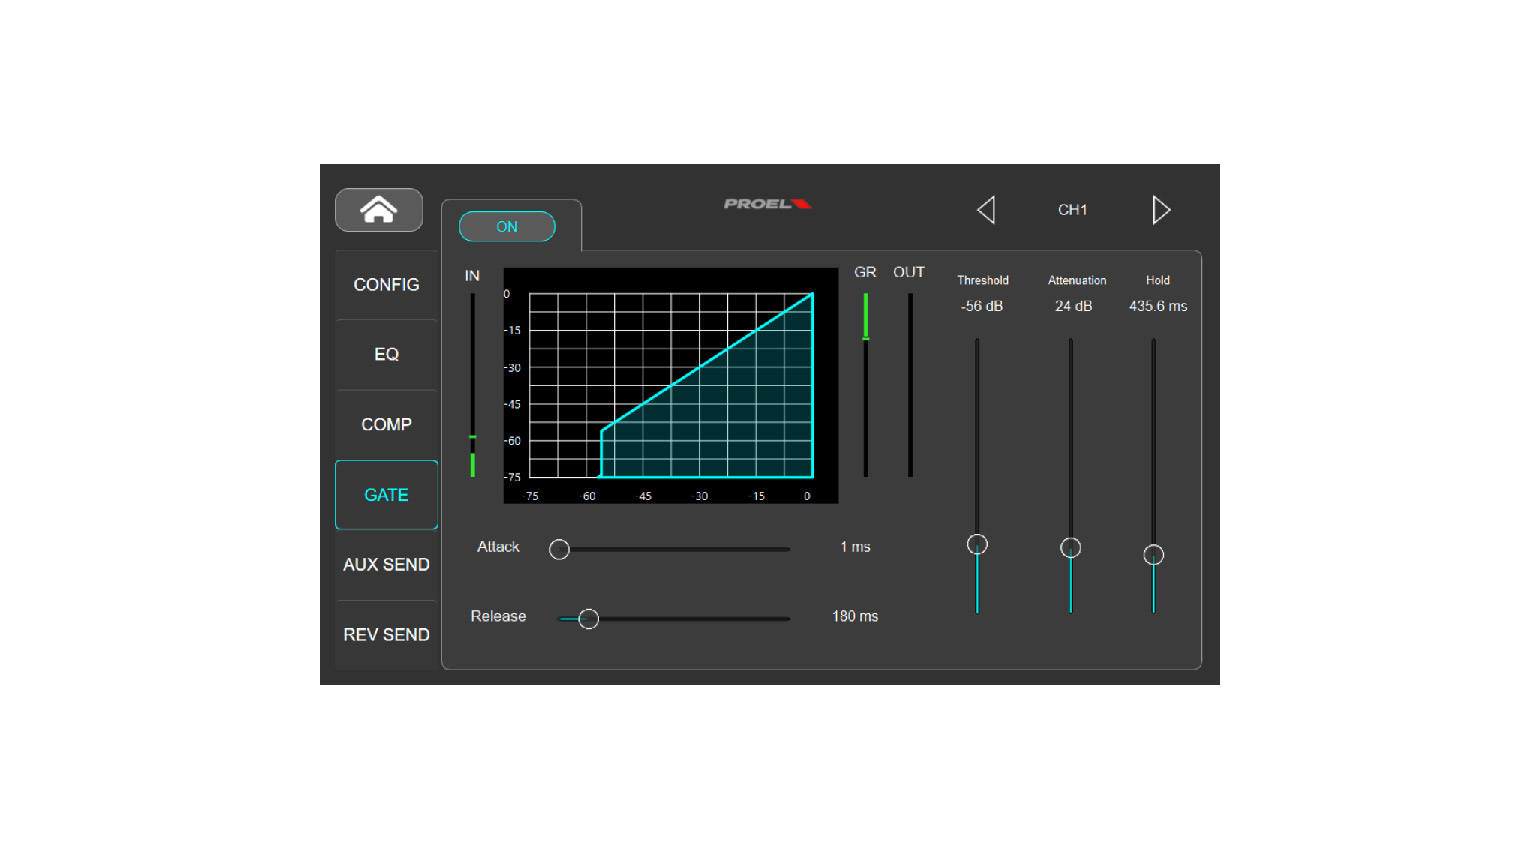Click the Attenuation fader knob
Viewport: 1540px width, 850px height.
point(1070,548)
